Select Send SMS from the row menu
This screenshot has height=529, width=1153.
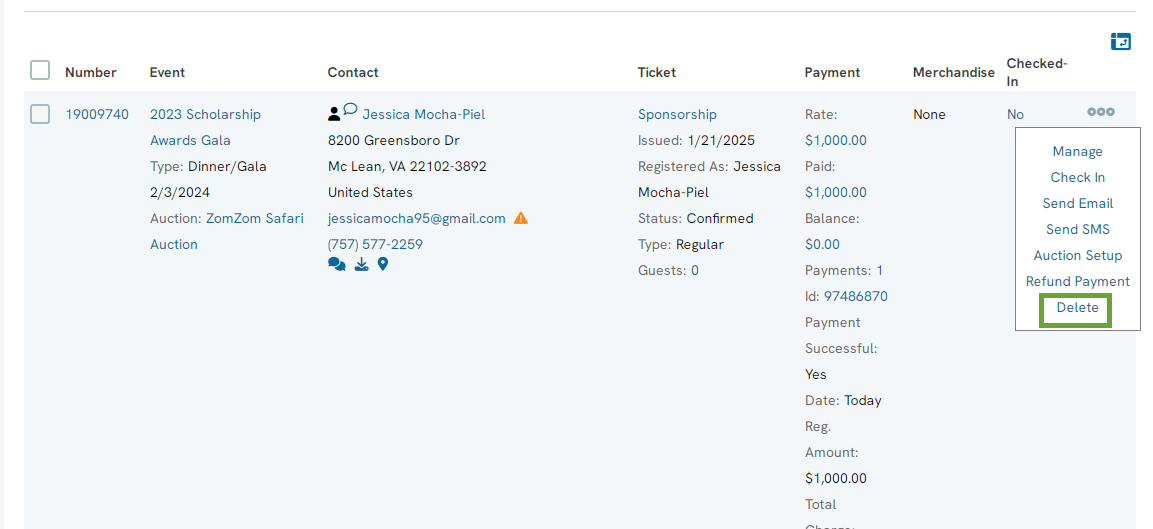coord(1077,230)
